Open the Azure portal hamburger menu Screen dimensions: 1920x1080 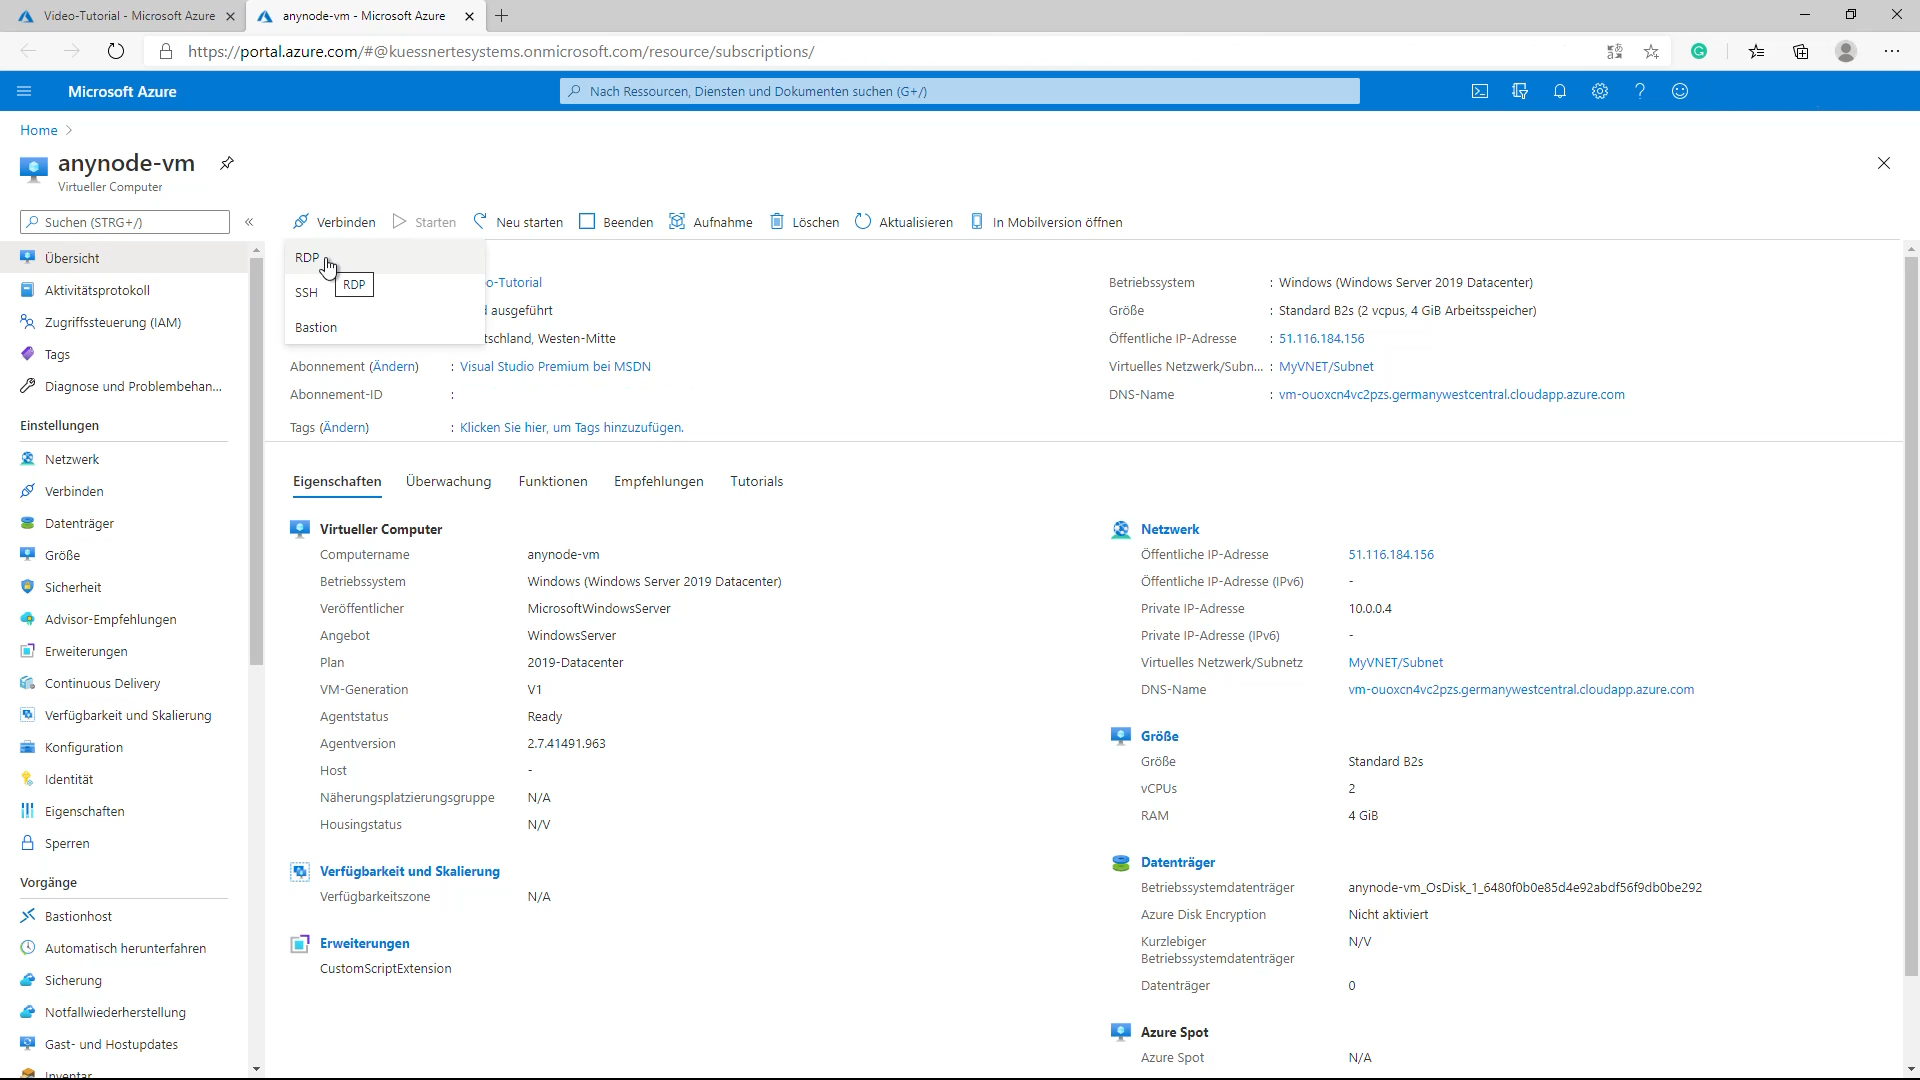(x=24, y=91)
